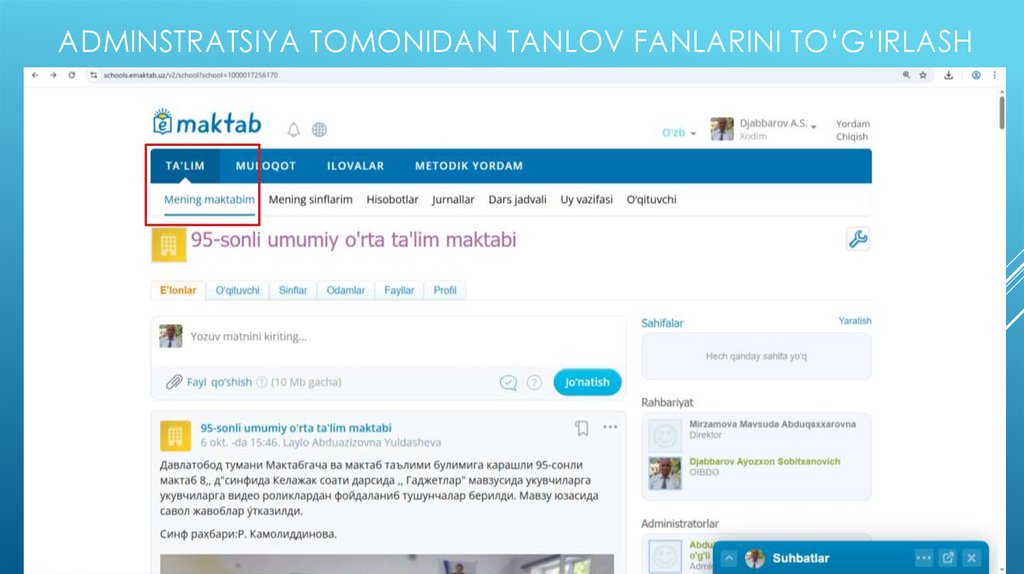Click the question mark help icon in post box

(534, 383)
